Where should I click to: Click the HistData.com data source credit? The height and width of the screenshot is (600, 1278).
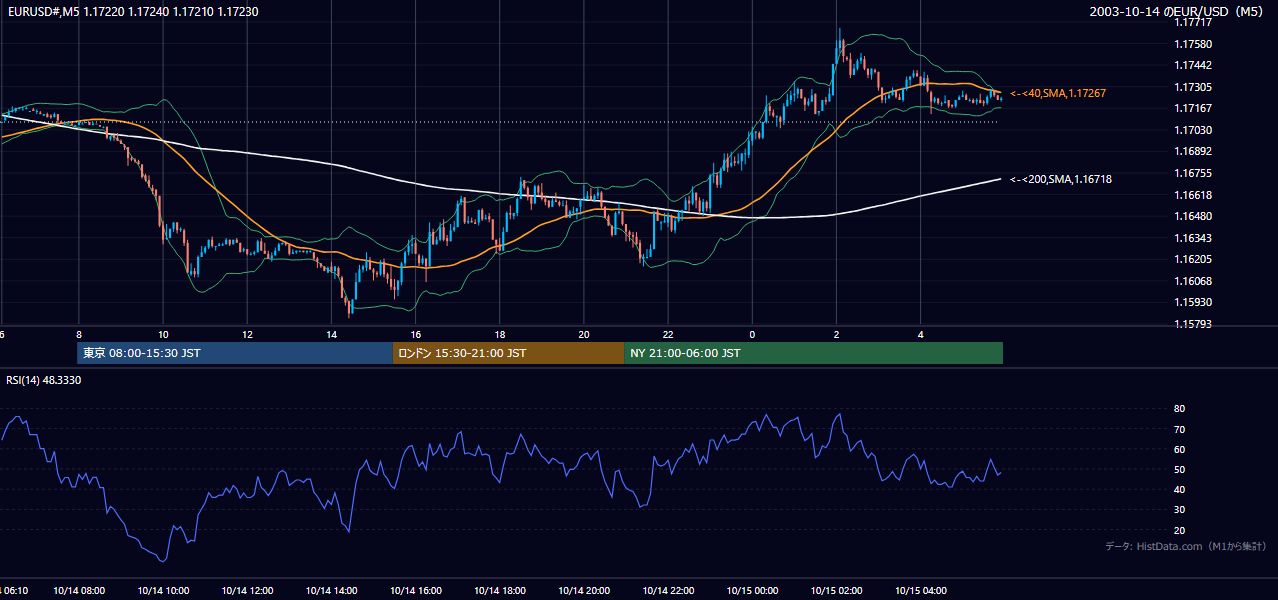[1186, 546]
